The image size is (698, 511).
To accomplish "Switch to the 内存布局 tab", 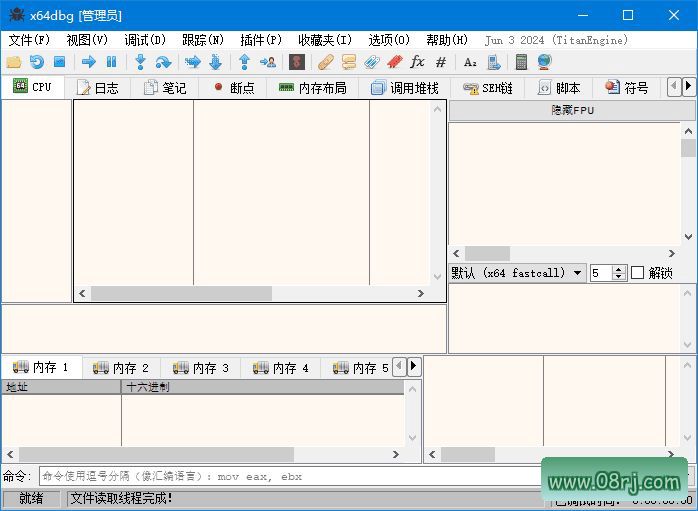I will coord(312,88).
